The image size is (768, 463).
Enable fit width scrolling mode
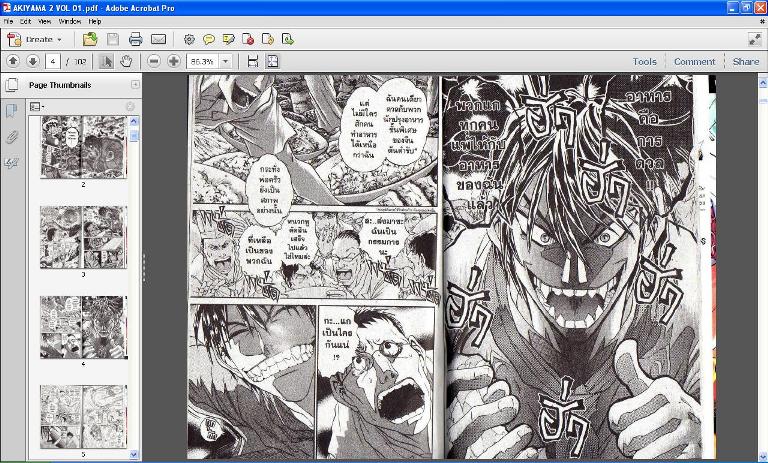coord(253,61)
